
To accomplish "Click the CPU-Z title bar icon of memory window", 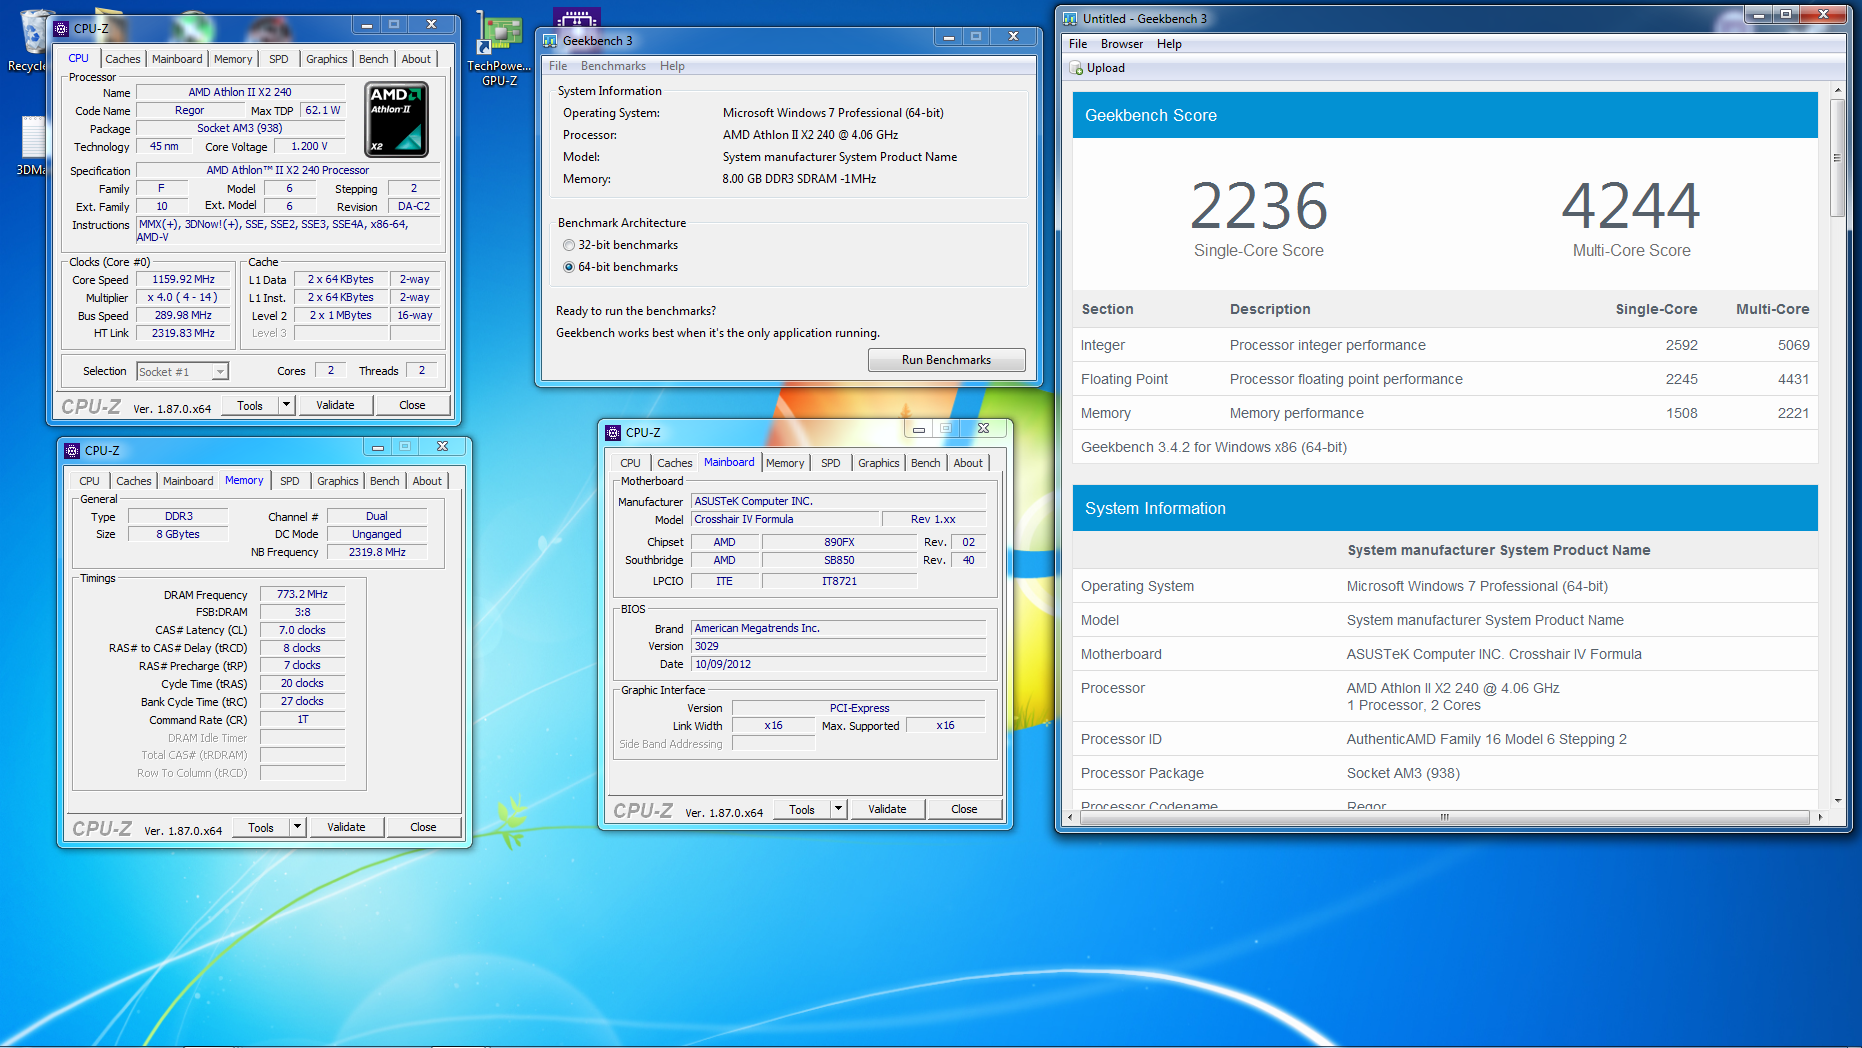I will [72, 450].
